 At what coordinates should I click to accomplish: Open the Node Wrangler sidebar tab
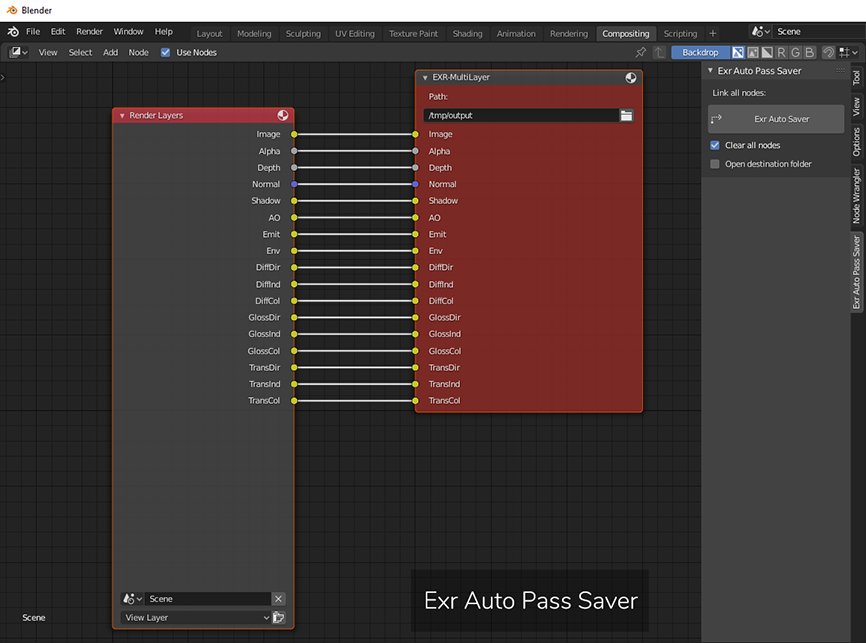click(857, 196)
